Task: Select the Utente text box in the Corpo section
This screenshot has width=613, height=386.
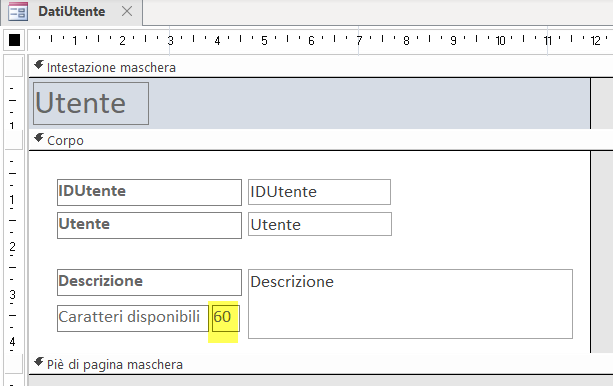Action: (320, 224)
